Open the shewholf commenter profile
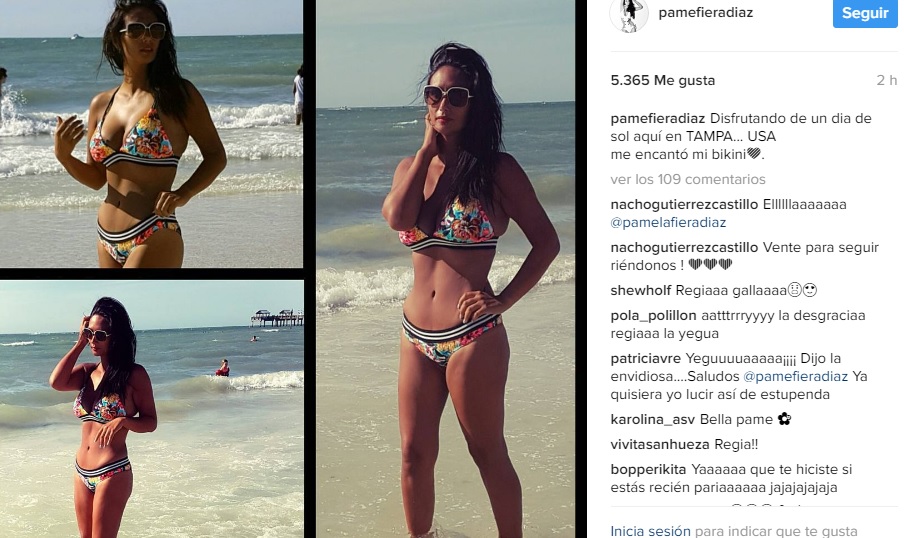Screen dimensions: 904x538 [x=641, y=291]
